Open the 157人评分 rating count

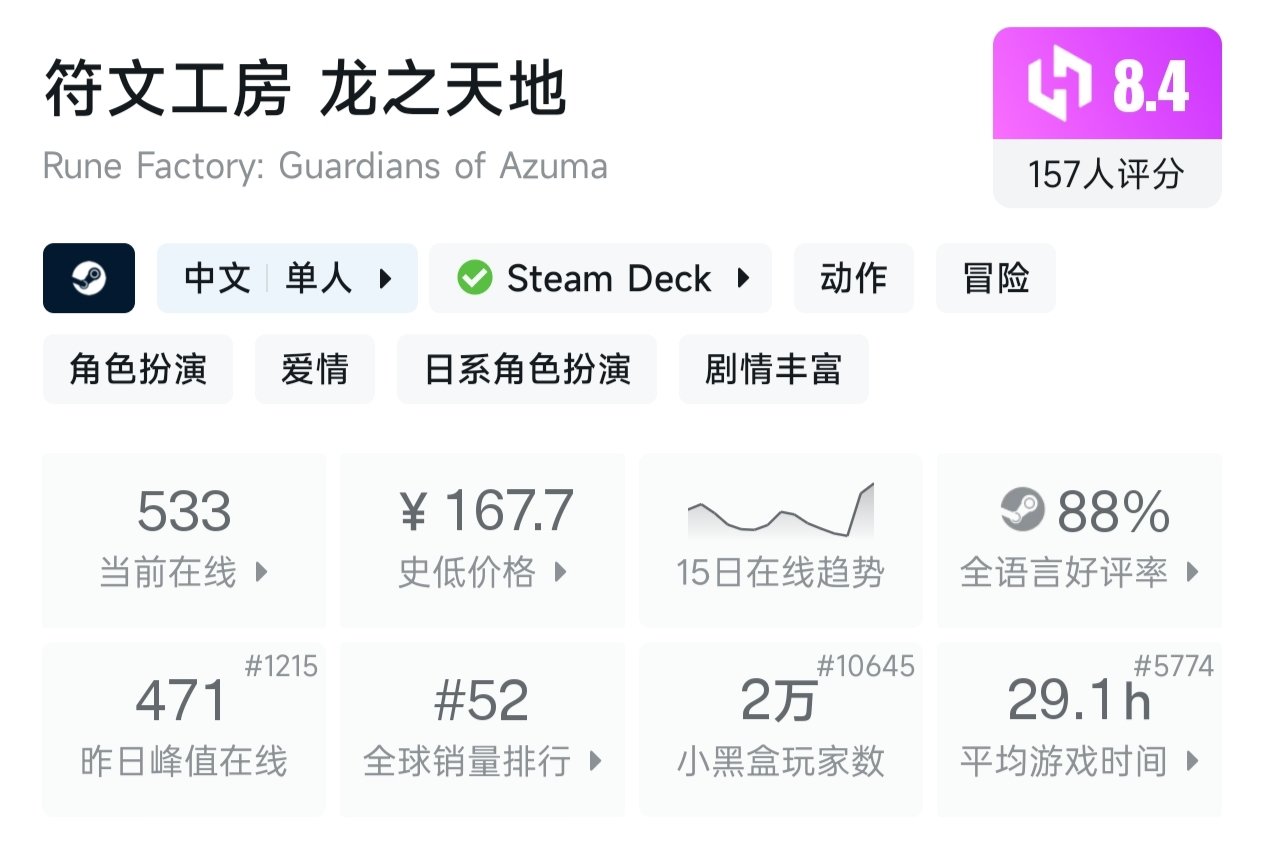click(1106, 174)
